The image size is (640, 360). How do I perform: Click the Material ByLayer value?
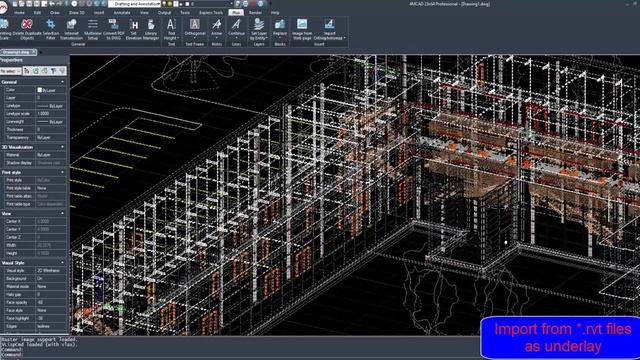click(x=51, y=155)
